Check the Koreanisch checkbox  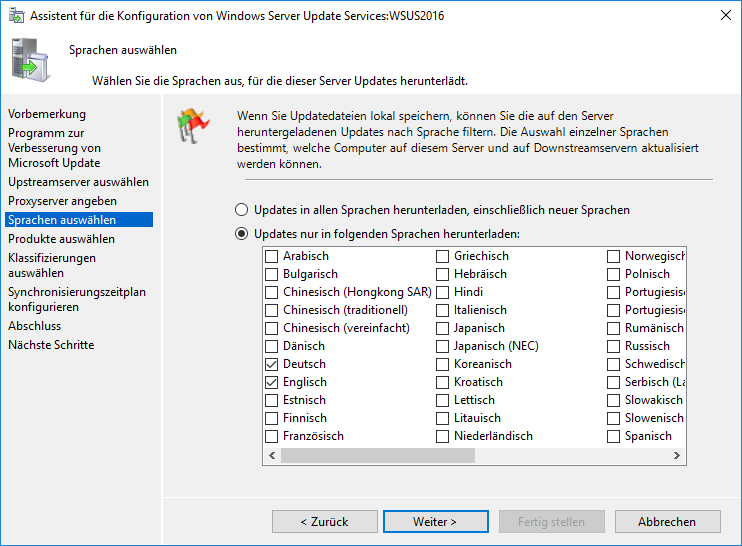click(442, 364)
